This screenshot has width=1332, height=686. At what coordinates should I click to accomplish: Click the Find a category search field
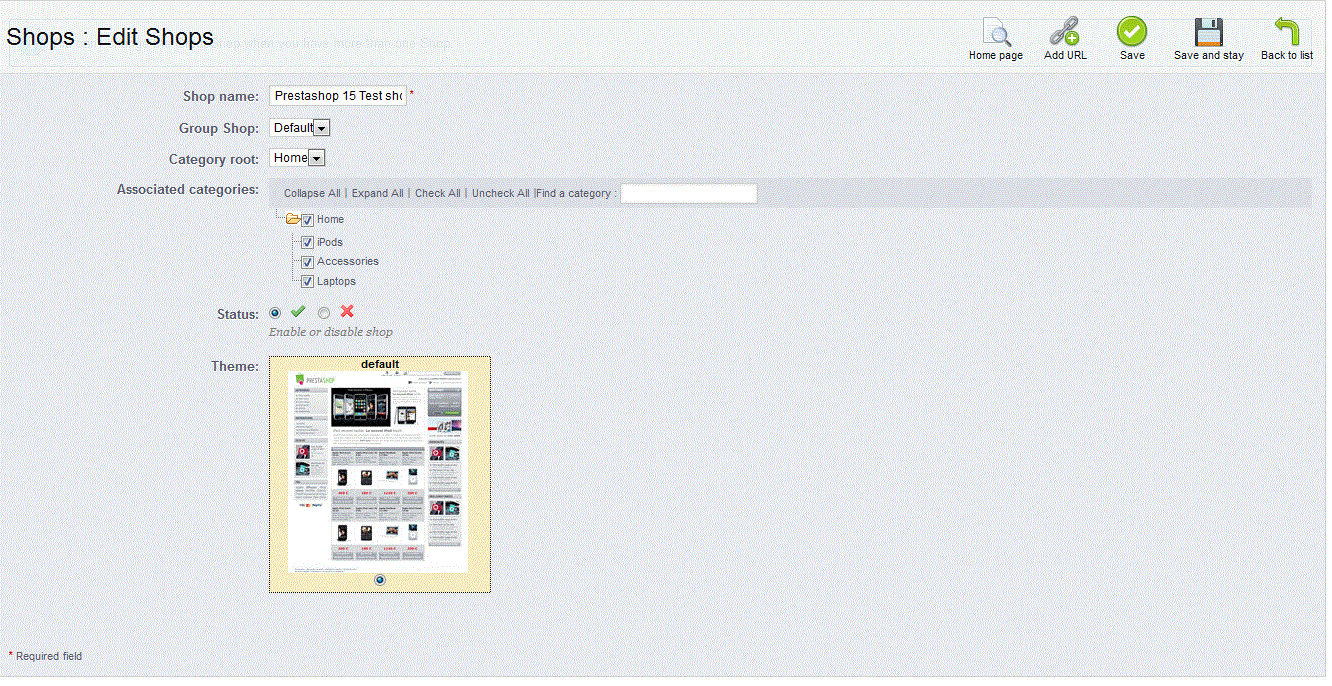pos(688,193)
